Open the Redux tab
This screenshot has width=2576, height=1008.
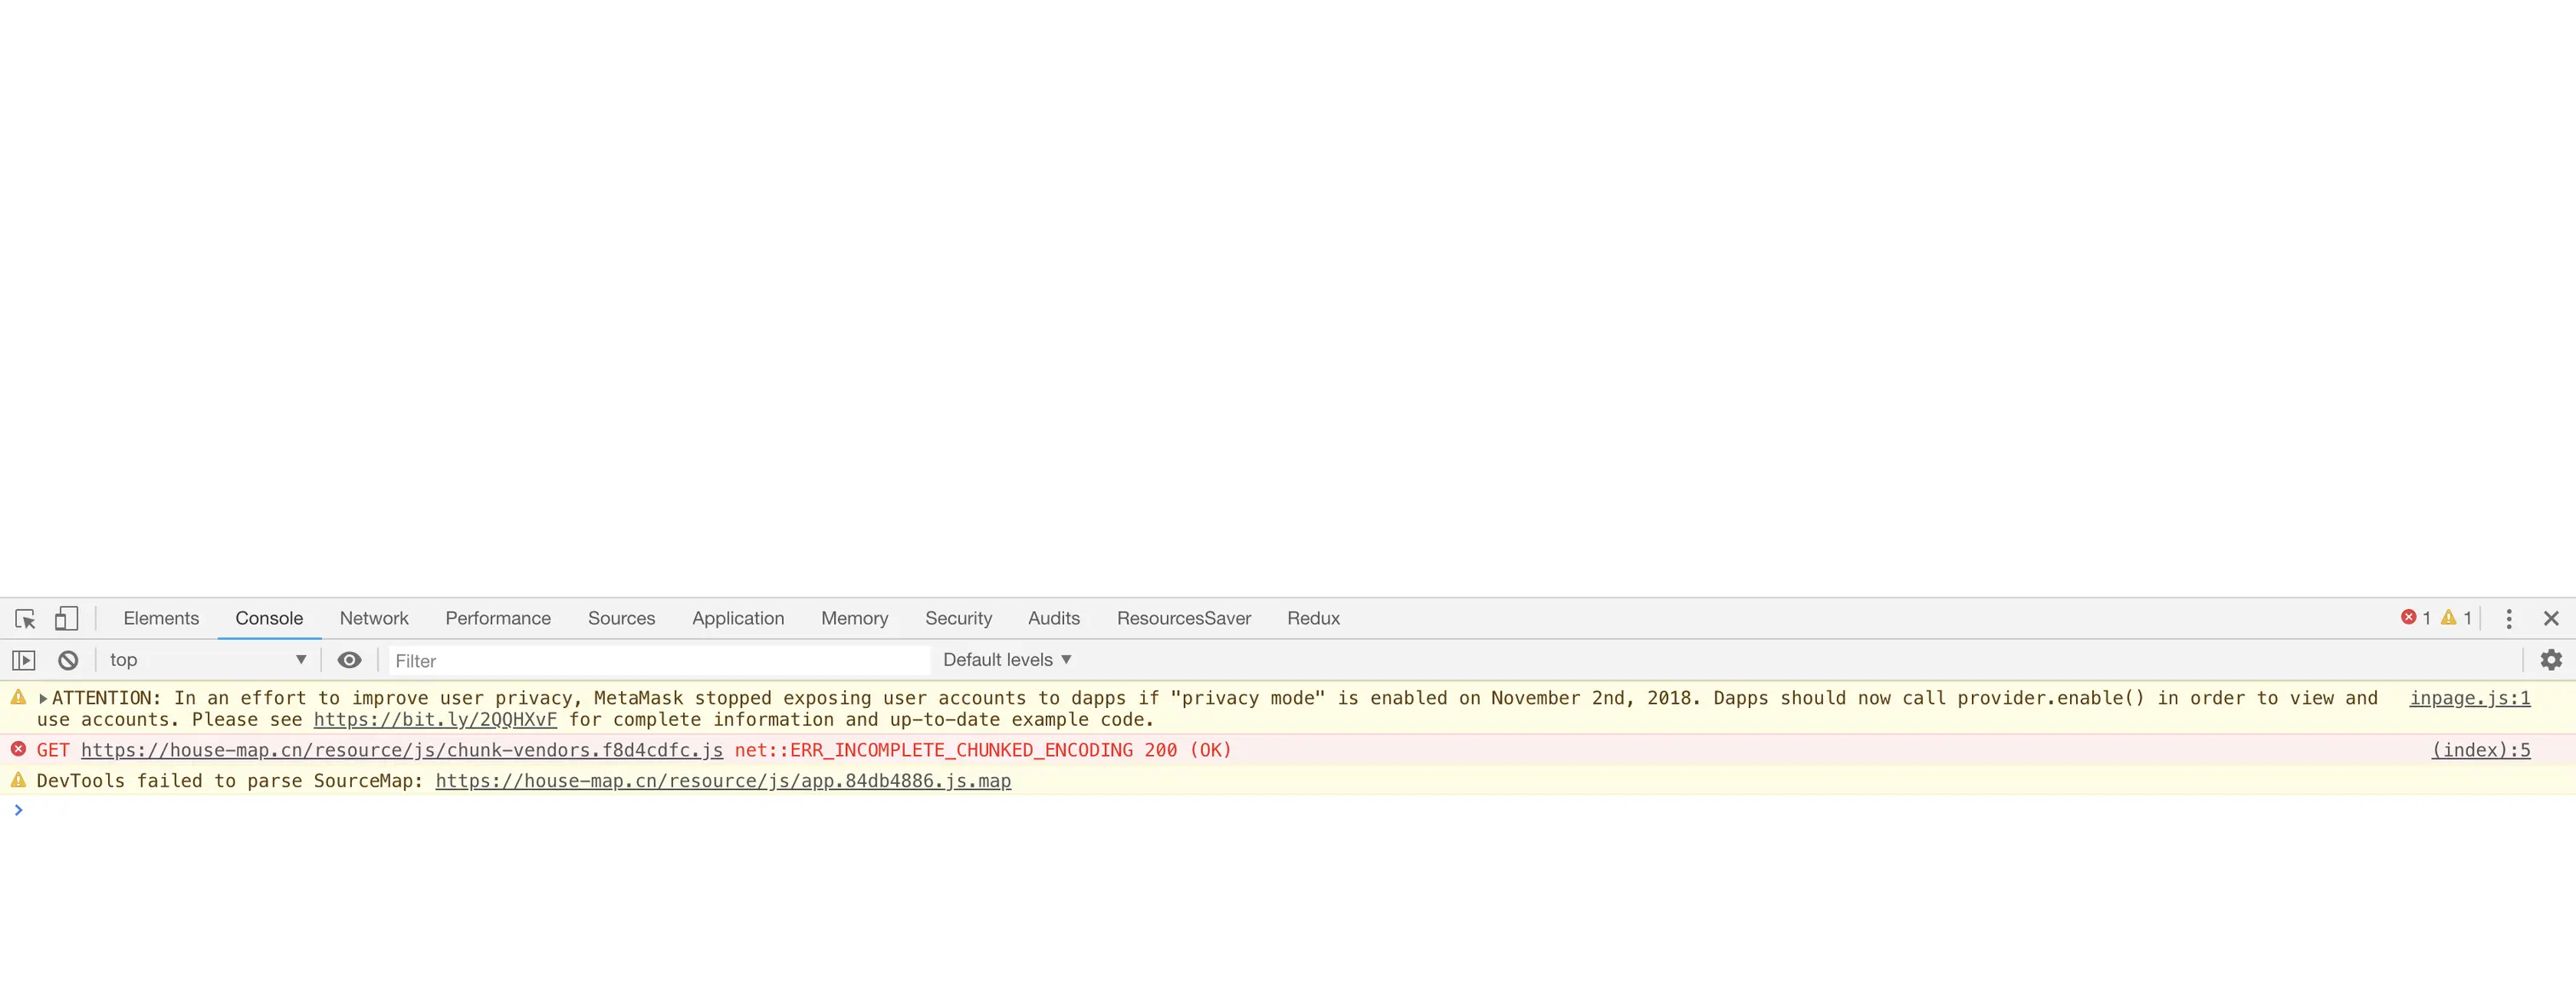(1313, 619)
